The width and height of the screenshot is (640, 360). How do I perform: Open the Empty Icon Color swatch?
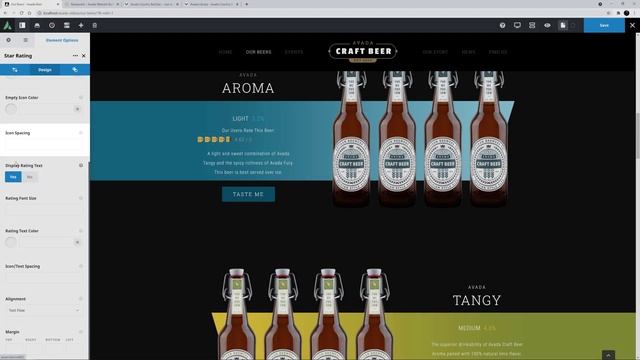click(x=11, y=109)
